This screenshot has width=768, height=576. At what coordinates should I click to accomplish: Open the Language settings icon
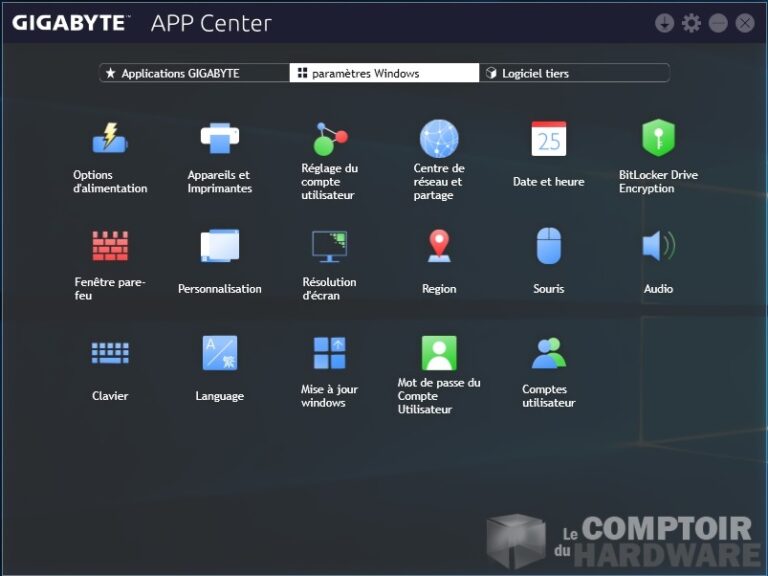(220, 353)
